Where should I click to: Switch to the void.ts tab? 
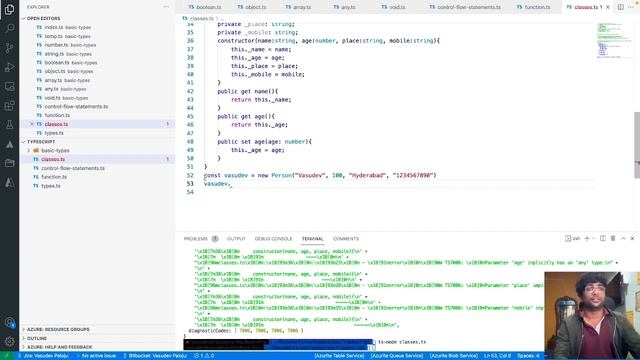pos(393,7)
